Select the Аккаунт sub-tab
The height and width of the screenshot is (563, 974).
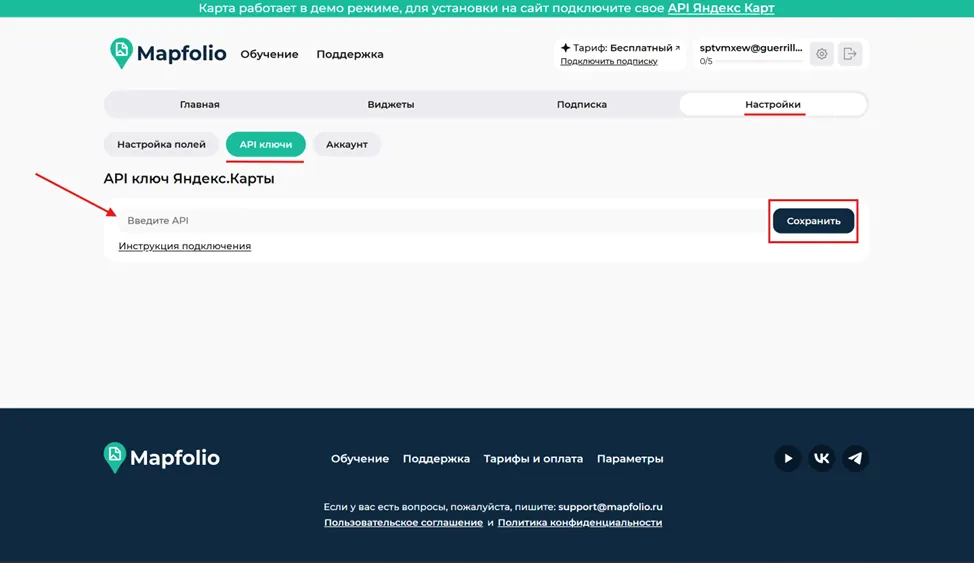coord(347,144)
